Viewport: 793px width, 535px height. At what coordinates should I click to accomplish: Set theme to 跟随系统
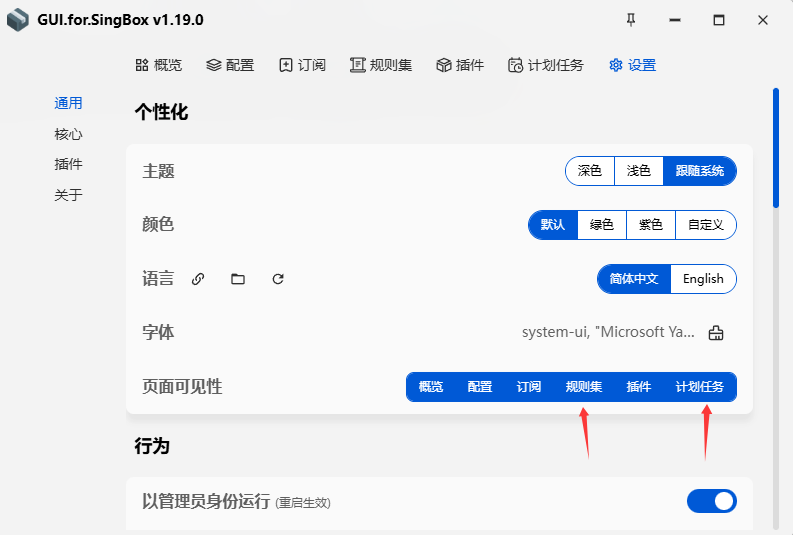click(700, 171)
